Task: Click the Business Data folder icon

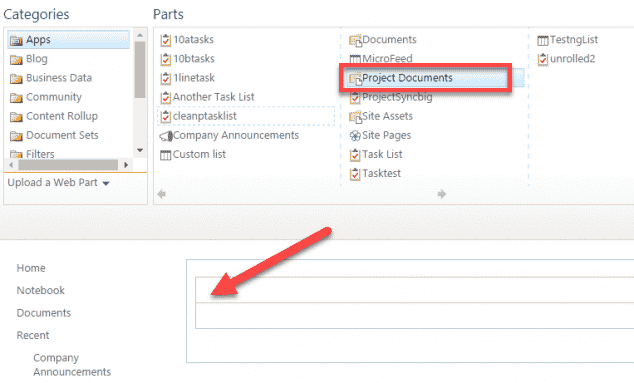Action: [x=16, y=78]
